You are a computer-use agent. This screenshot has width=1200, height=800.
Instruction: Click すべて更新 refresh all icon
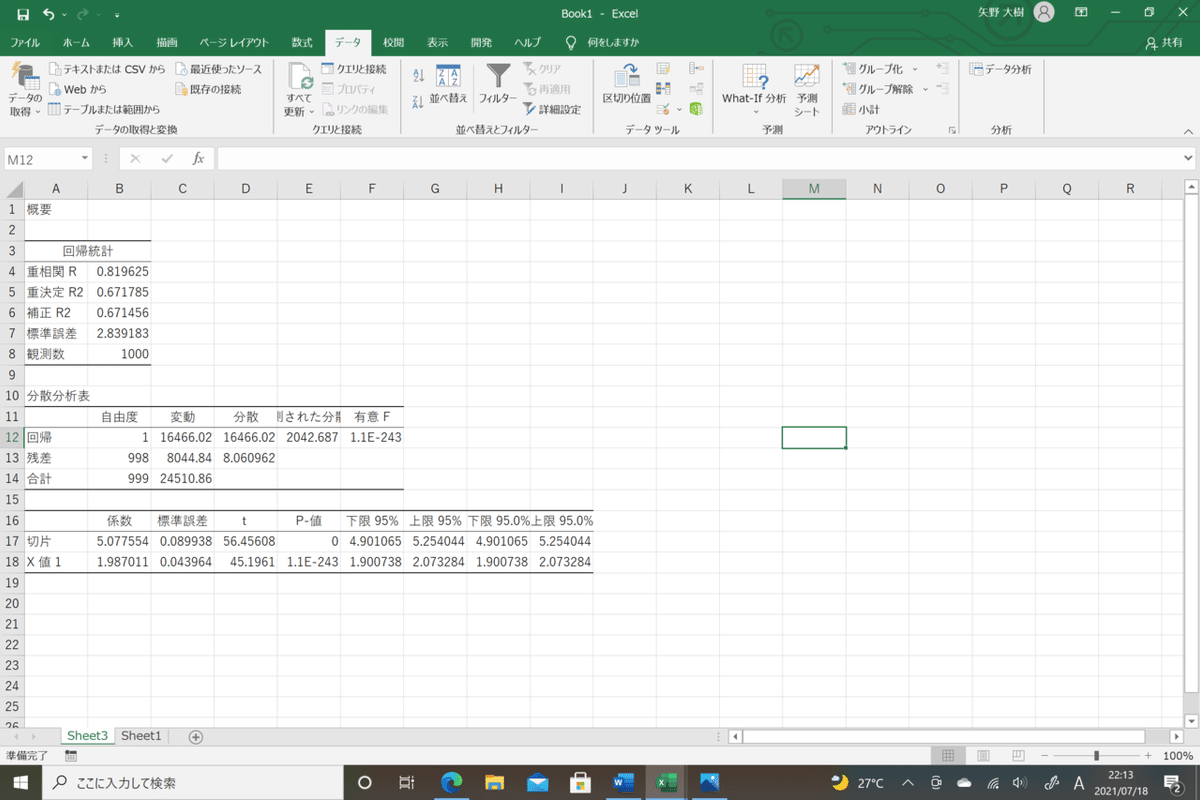point(299,90)
